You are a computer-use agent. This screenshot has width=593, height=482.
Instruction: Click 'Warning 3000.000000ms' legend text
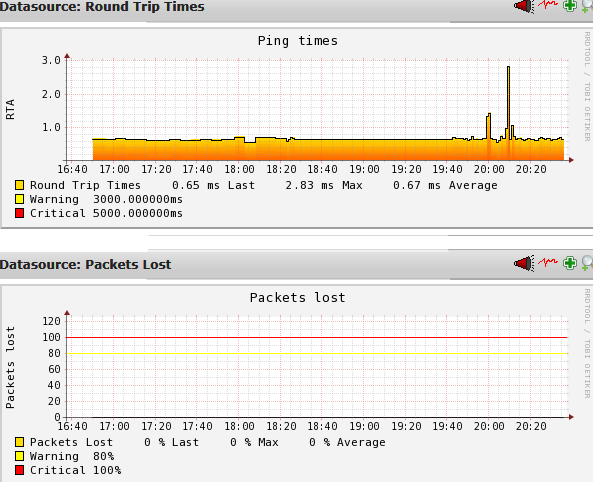click(106, 199)
